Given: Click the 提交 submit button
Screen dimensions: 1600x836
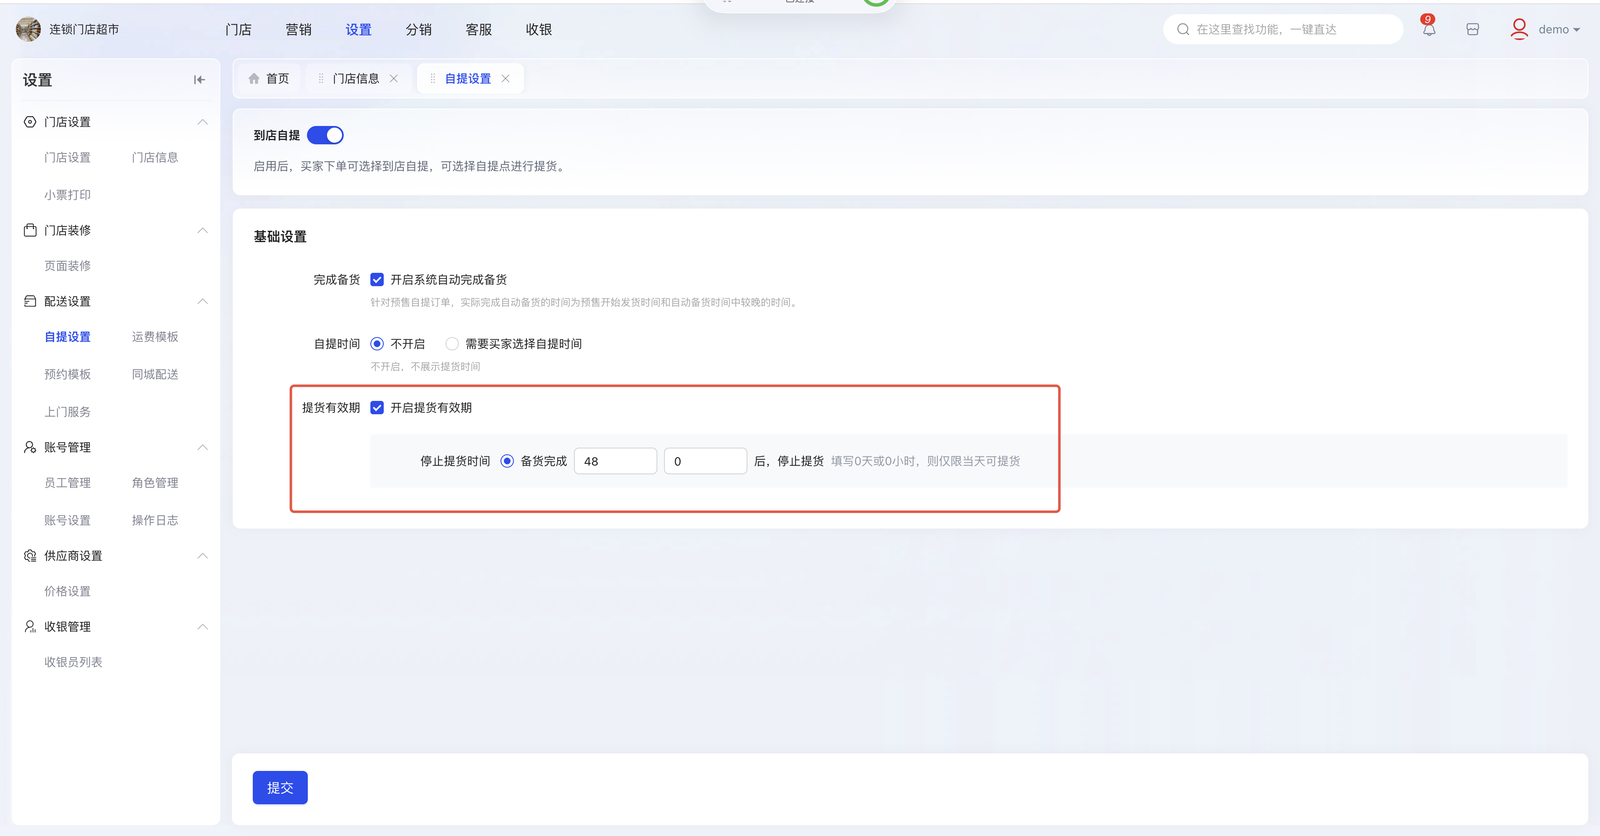Looking at the screenshot, I should 280,788.
